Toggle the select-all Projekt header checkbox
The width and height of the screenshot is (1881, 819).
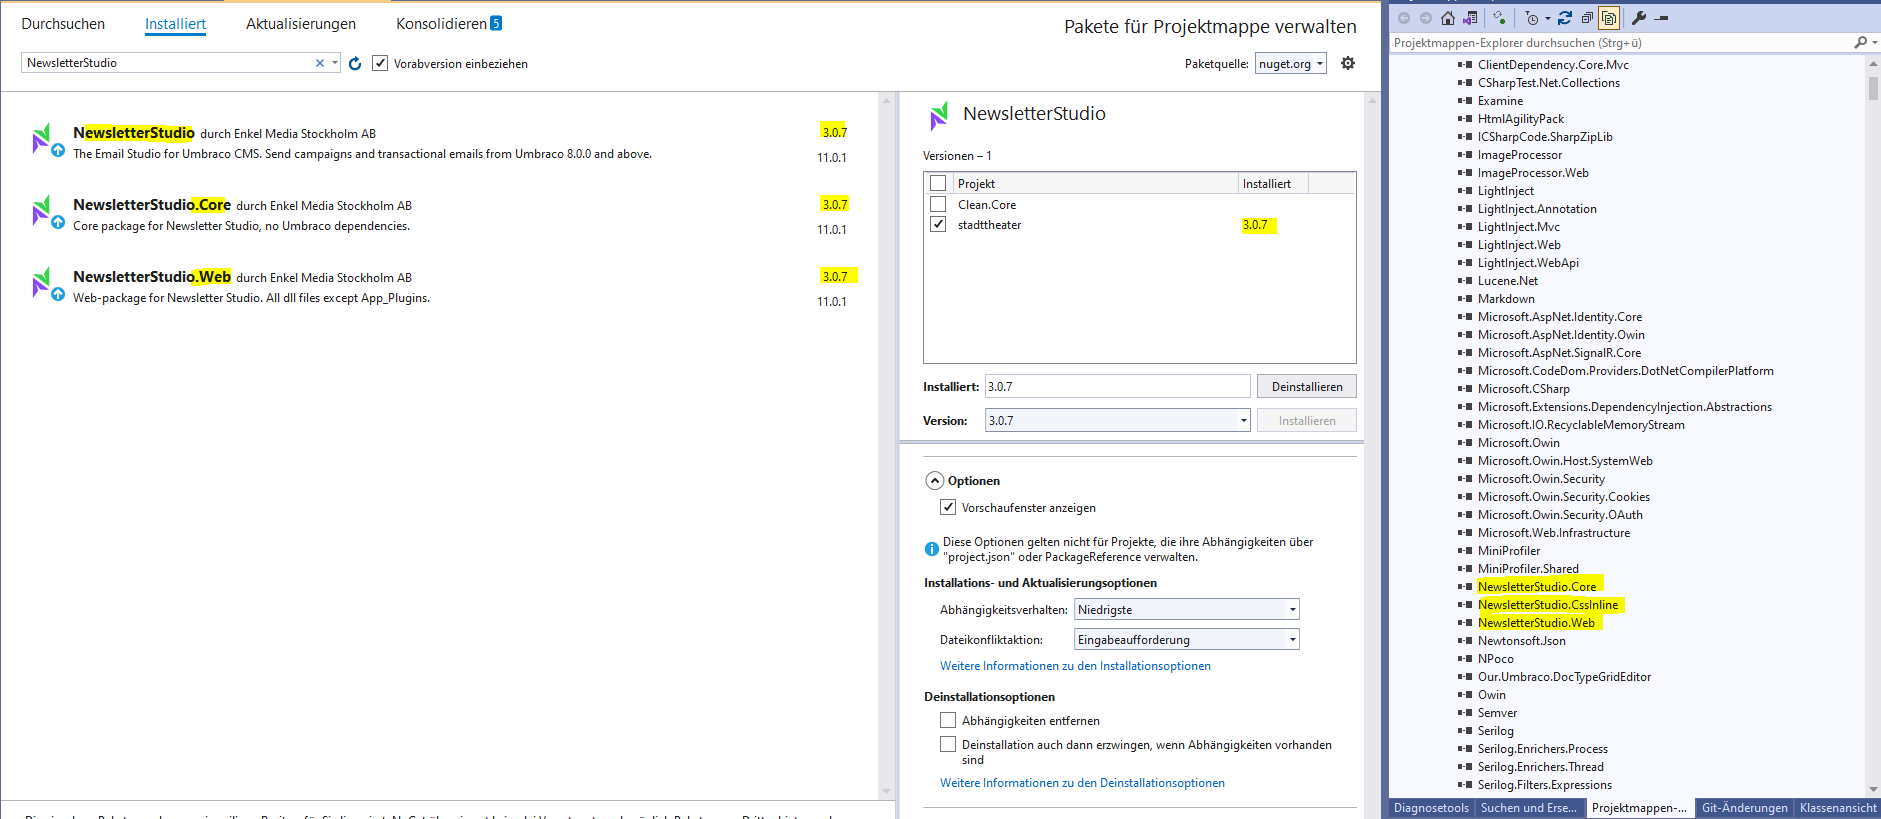(938, 183)
